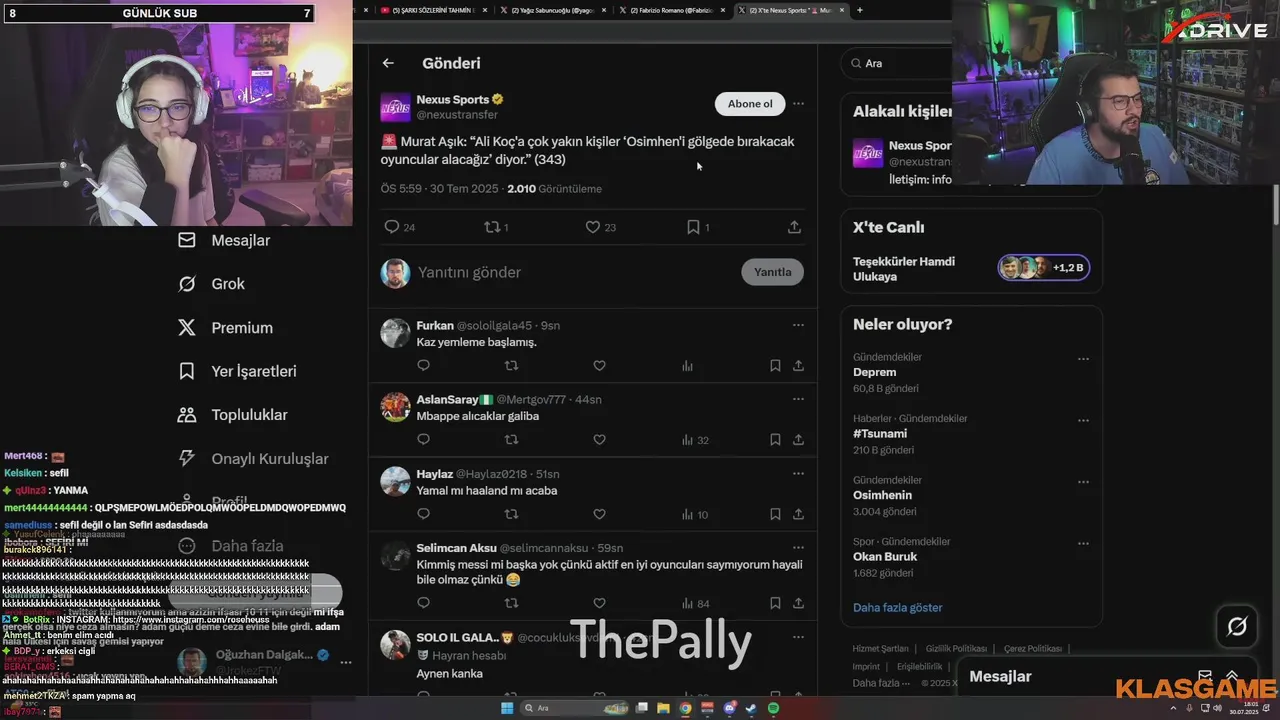Reply to Furkan's comment
1280x720 pixels.
pyautogui.click(x=423, y=366)
